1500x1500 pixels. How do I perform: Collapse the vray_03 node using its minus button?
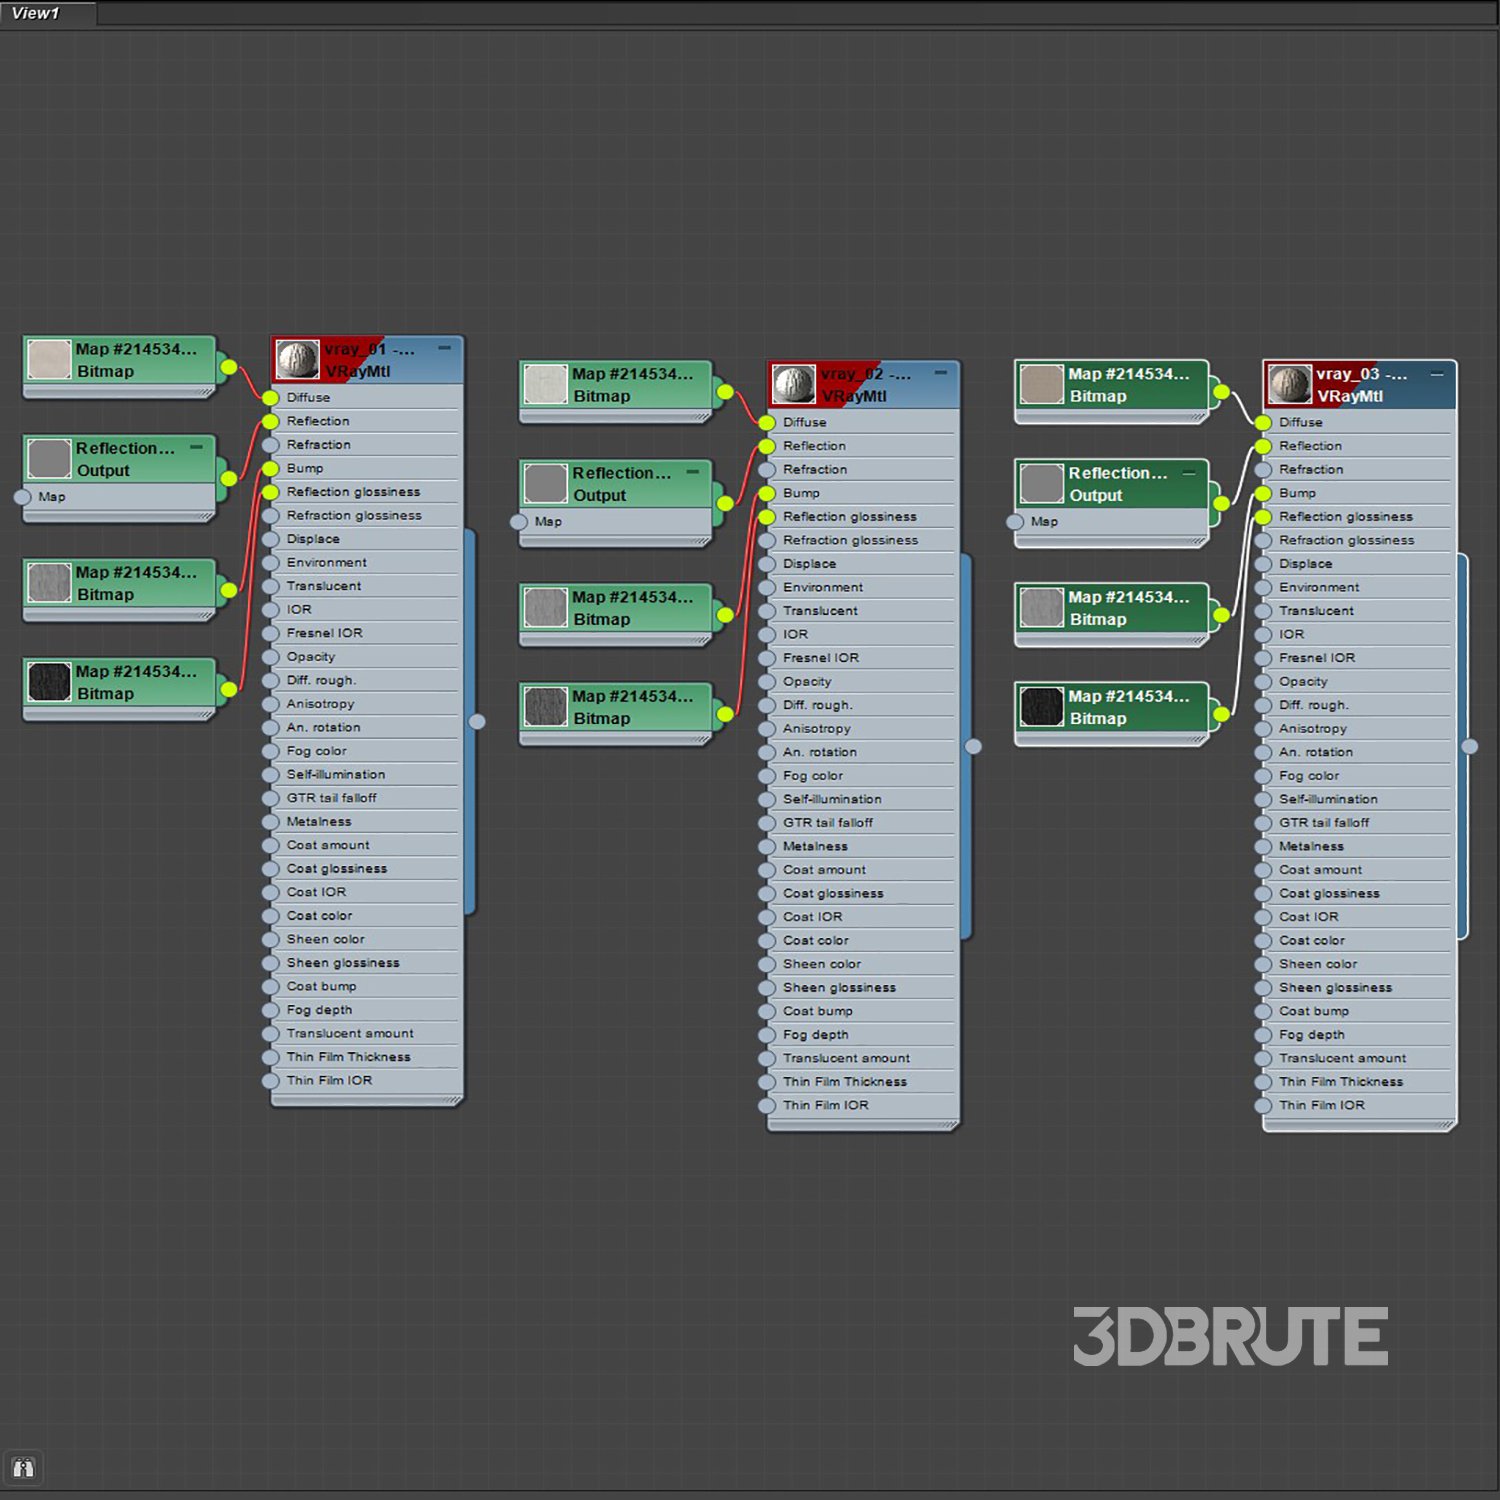1436,374
